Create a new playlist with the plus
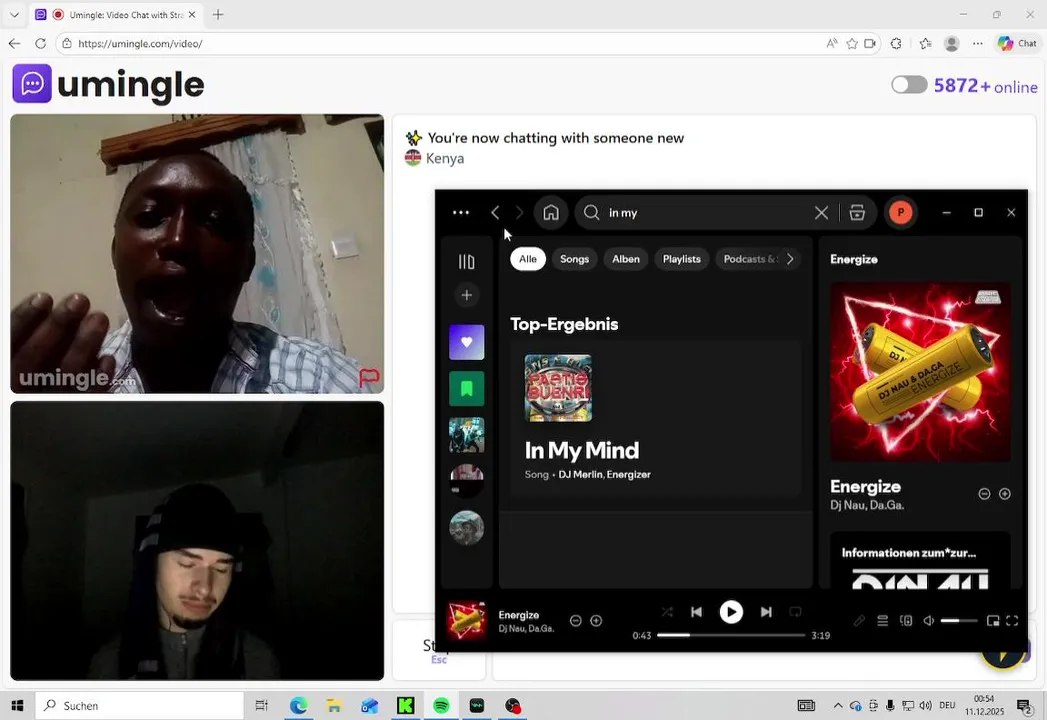This screenshot has height=720, width=1047. (466, 295)
